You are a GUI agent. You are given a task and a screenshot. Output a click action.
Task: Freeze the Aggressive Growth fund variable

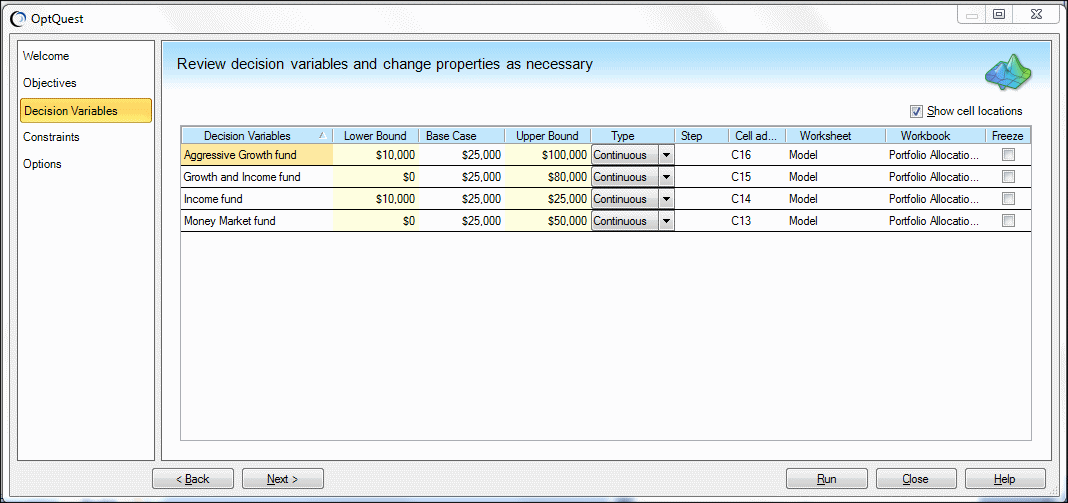click(1008, 155)
